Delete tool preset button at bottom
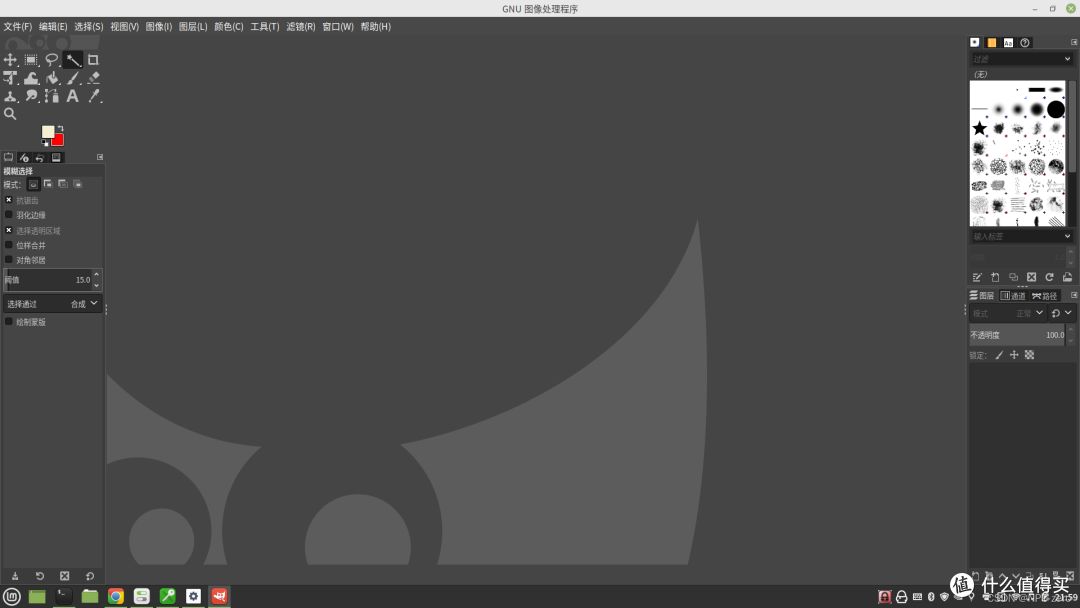Screen dimensions: 1080x608 click(65, 576)
